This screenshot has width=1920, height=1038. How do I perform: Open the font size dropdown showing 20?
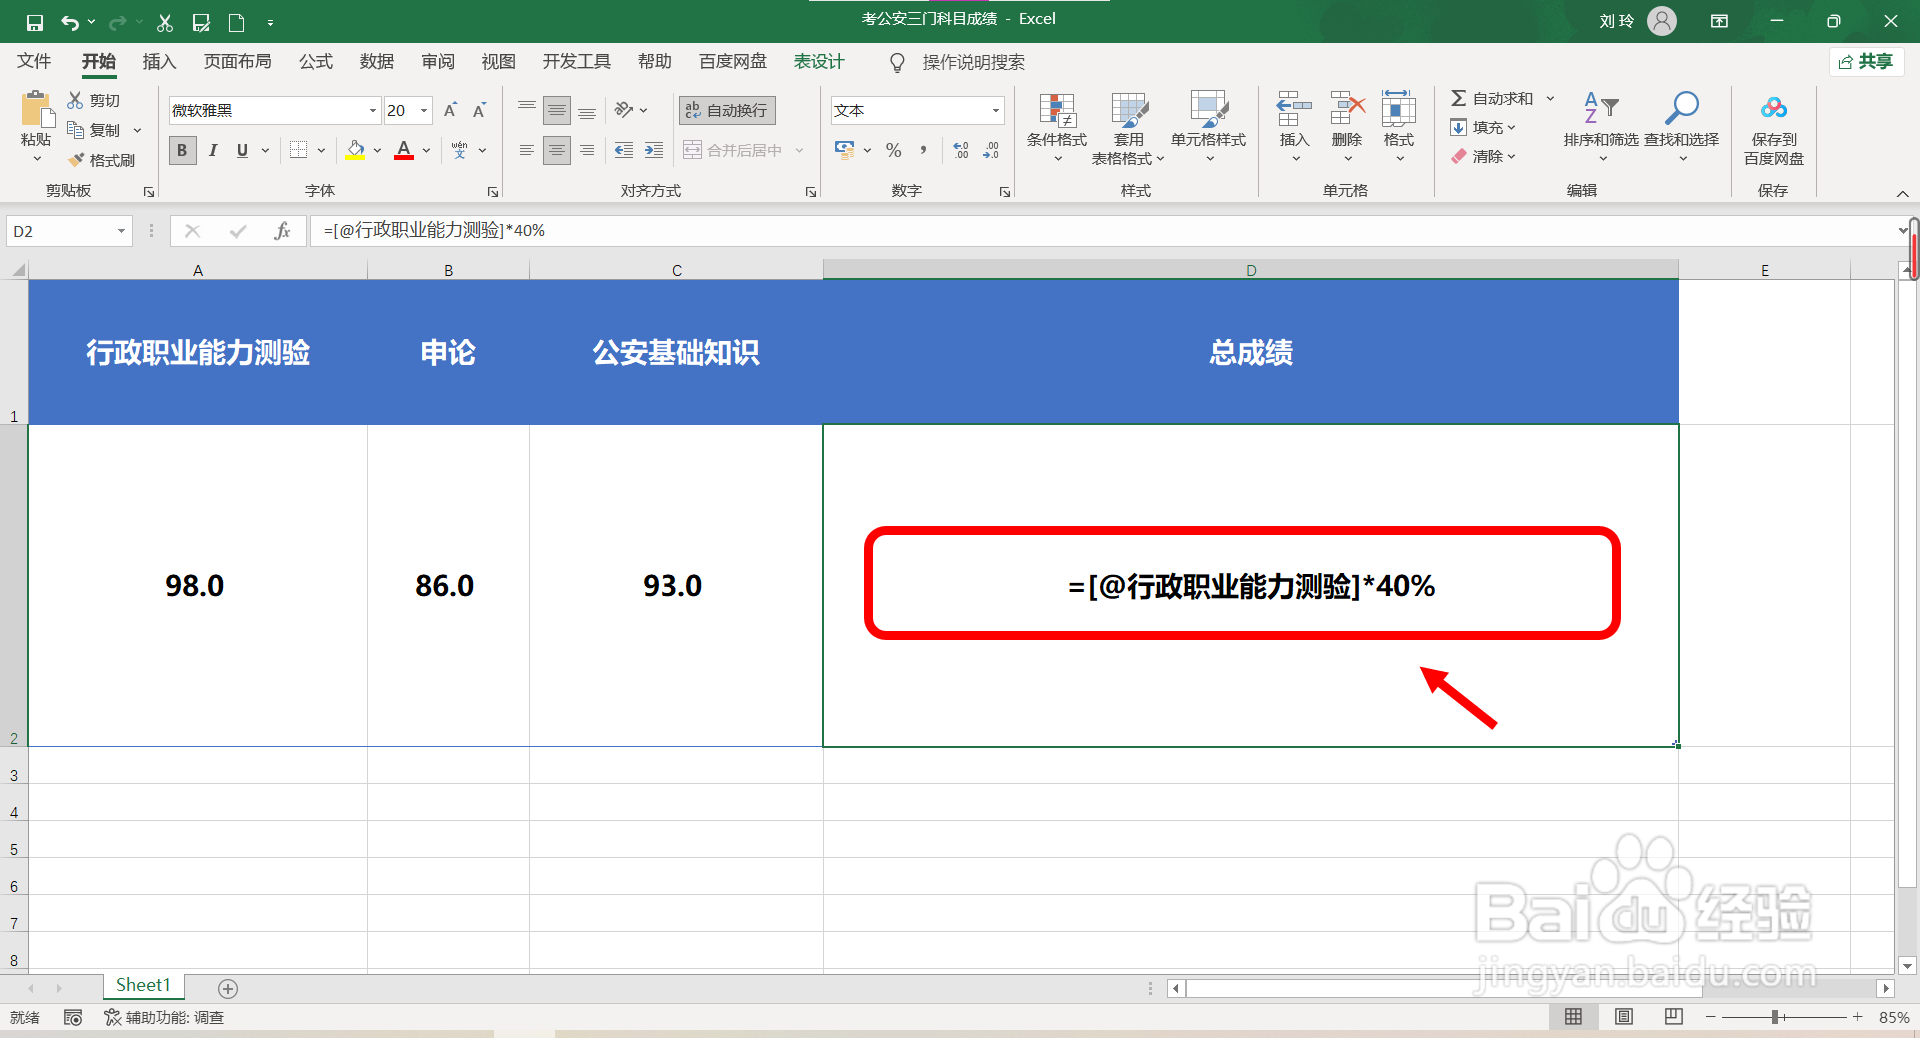coord(424,110)
